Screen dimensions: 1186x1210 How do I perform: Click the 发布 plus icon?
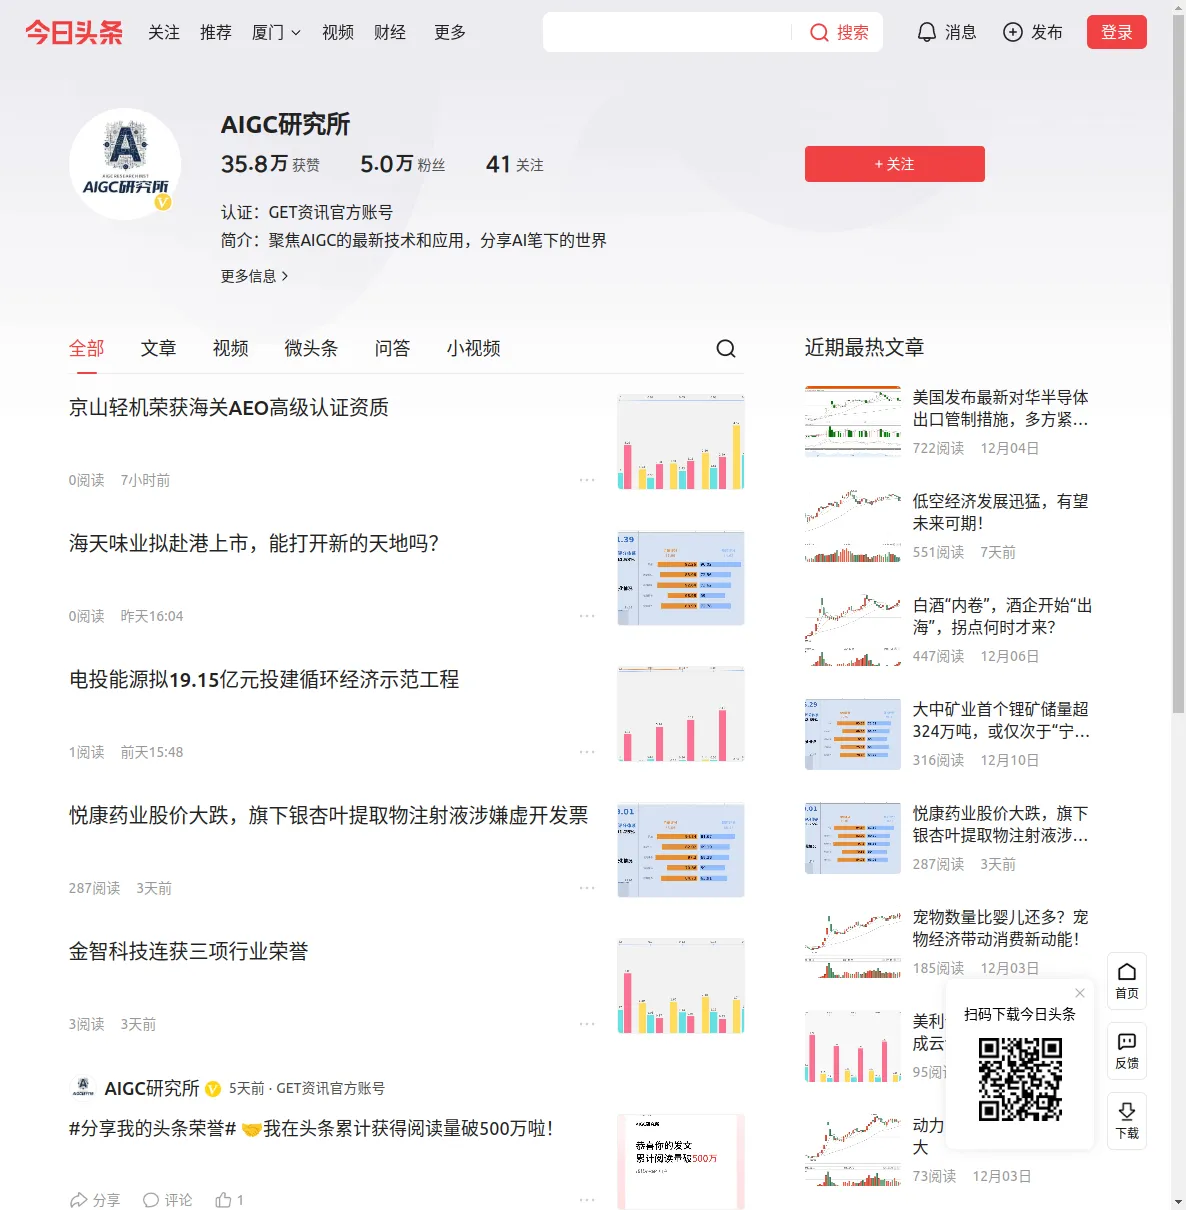click(x=1013, y=33)
